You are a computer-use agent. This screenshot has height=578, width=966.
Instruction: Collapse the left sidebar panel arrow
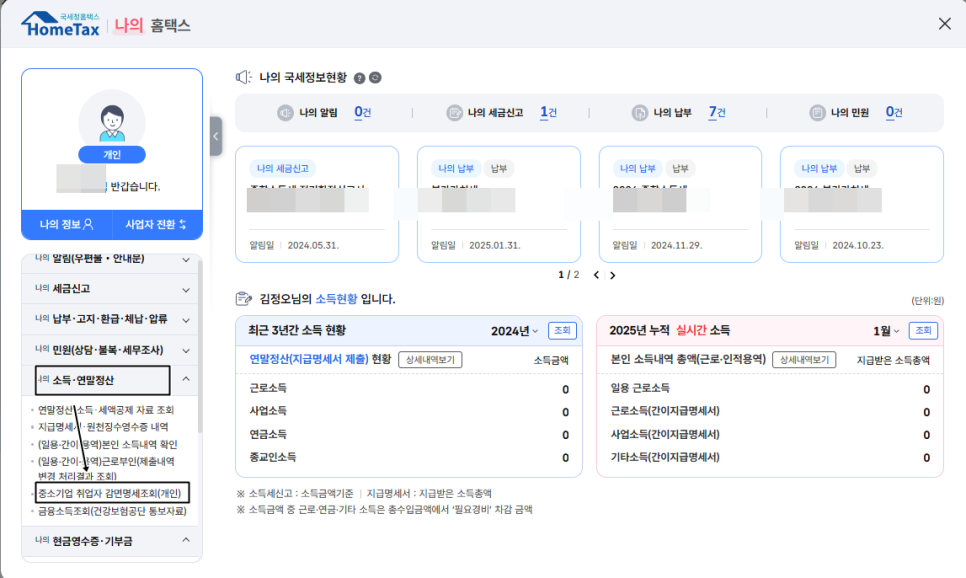[216, 137]
